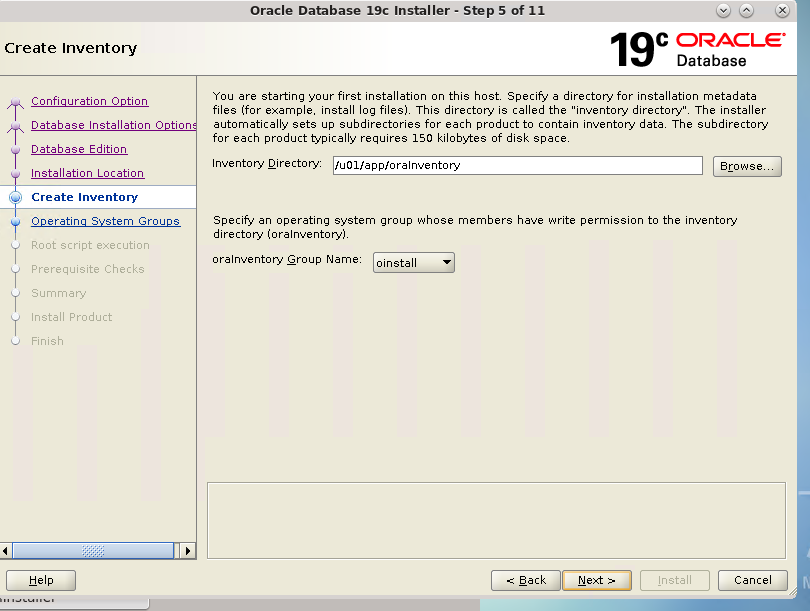Image resolution: width=810 pixels, height=611 pixels.
Task: Click the Cancel button
Action: [x=753, y=581]
